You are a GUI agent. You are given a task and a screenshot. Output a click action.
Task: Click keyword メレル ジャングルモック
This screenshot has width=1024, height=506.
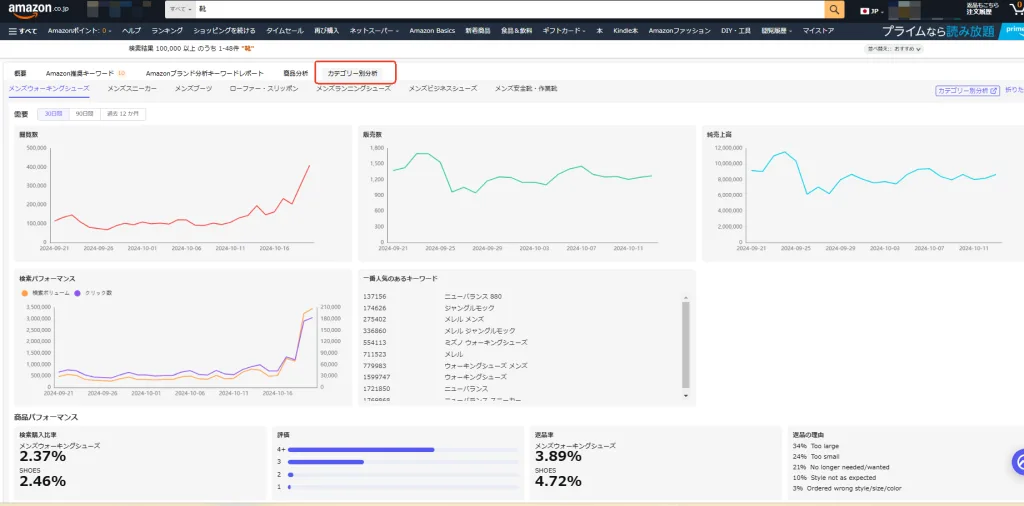pyautogui.click(x=479, y=331)
